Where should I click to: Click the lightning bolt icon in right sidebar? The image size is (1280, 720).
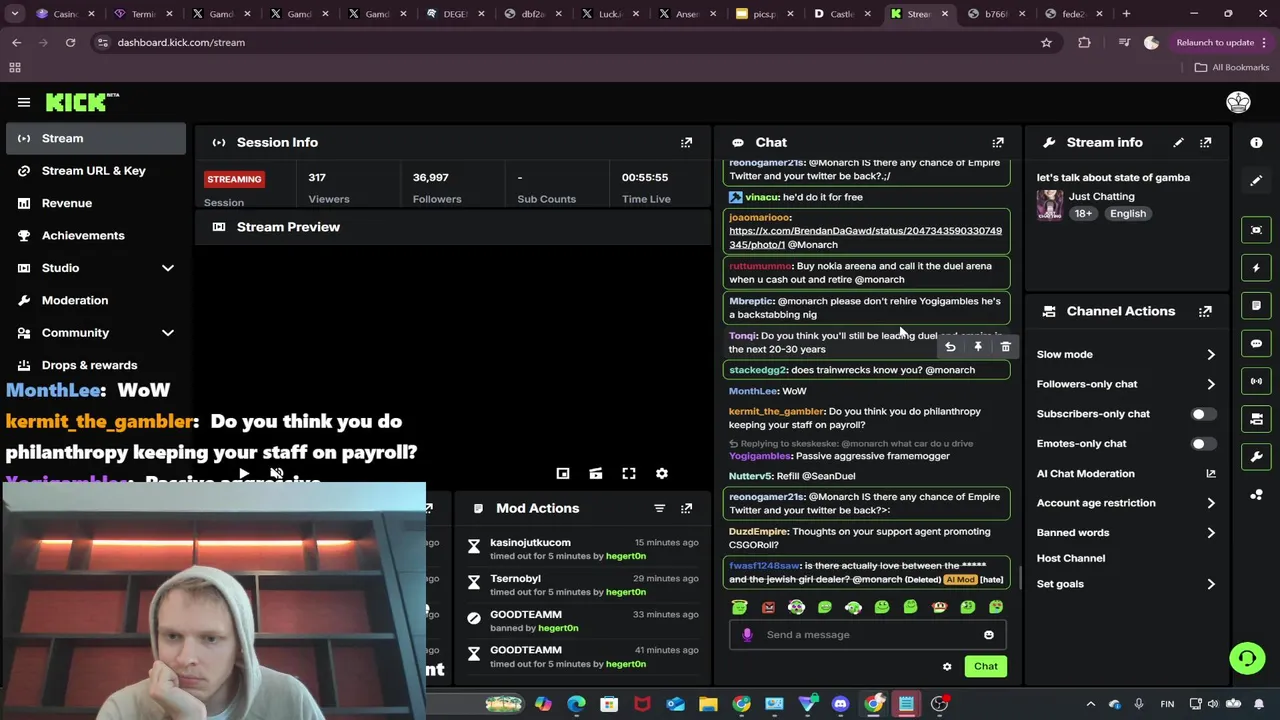[1256, 268]
